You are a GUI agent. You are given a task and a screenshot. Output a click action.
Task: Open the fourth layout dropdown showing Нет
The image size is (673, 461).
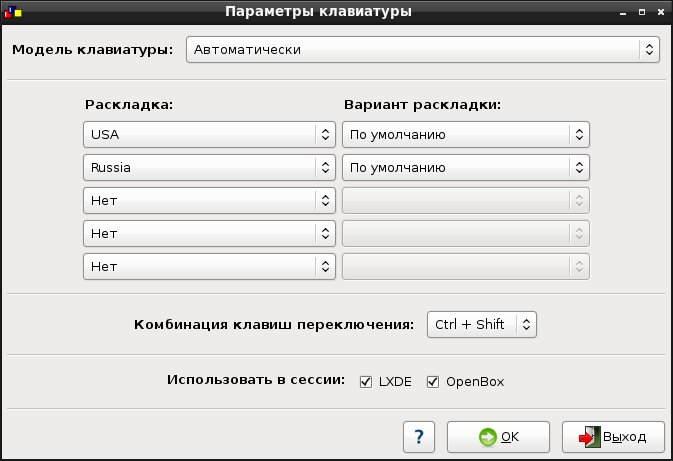(209, 234)
